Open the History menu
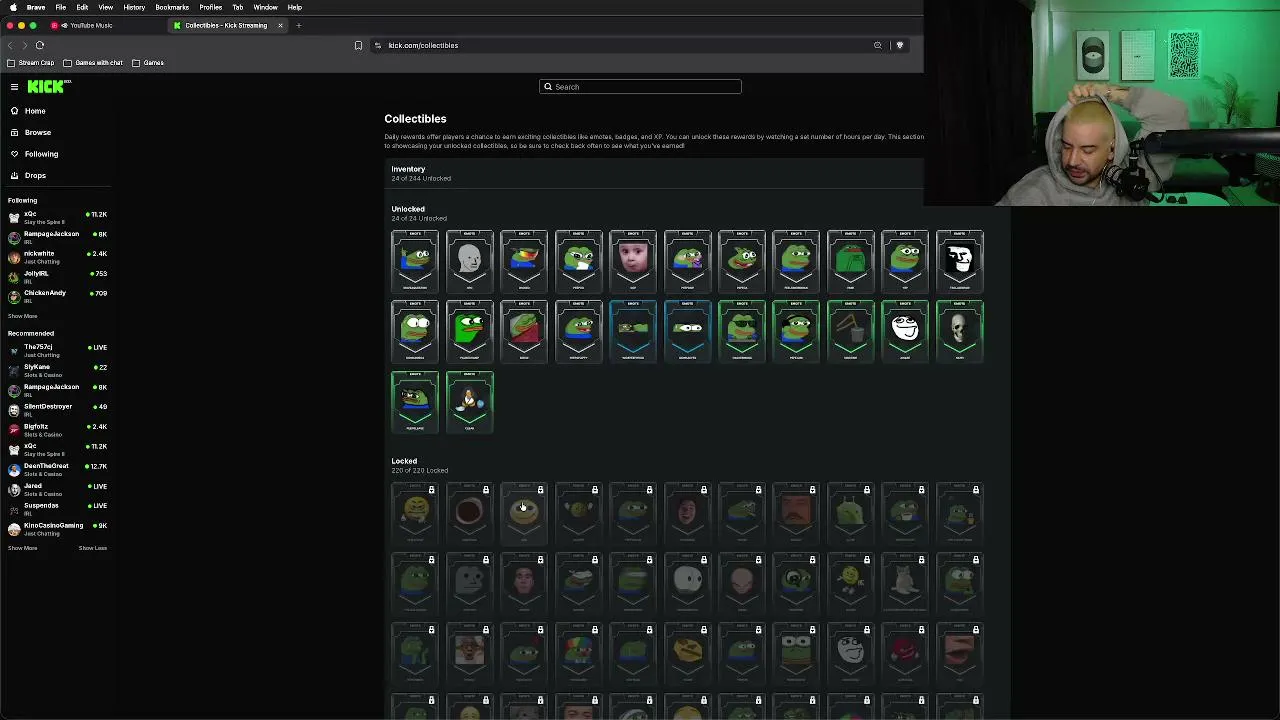 [x=134, y=7]
